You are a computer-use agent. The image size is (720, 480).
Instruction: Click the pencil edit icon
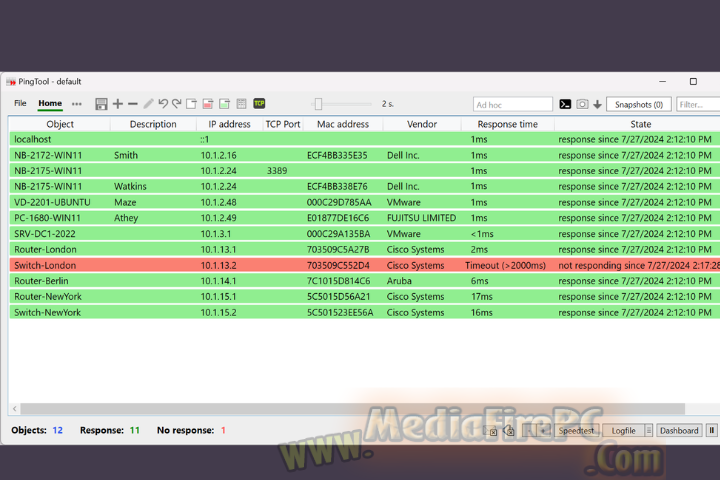coord(148,104)
